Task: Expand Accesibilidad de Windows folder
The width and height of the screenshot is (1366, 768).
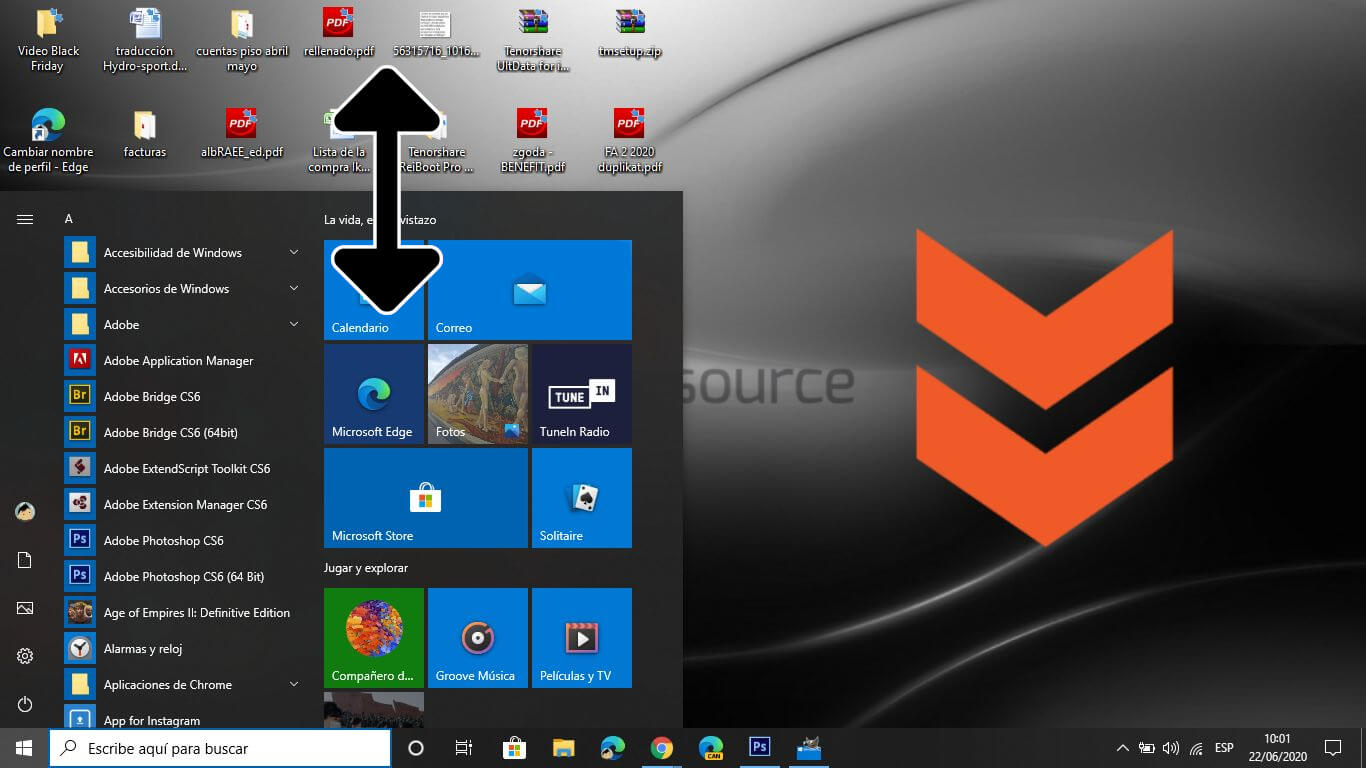Action: tap(182, 253)
